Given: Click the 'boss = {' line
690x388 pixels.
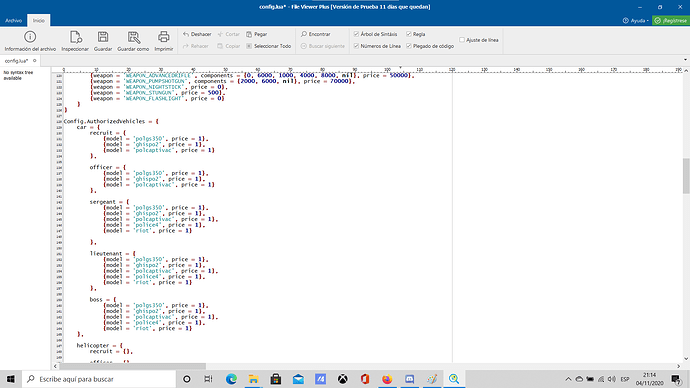Looking at the screenshot, I should click(x=103, y=299).
